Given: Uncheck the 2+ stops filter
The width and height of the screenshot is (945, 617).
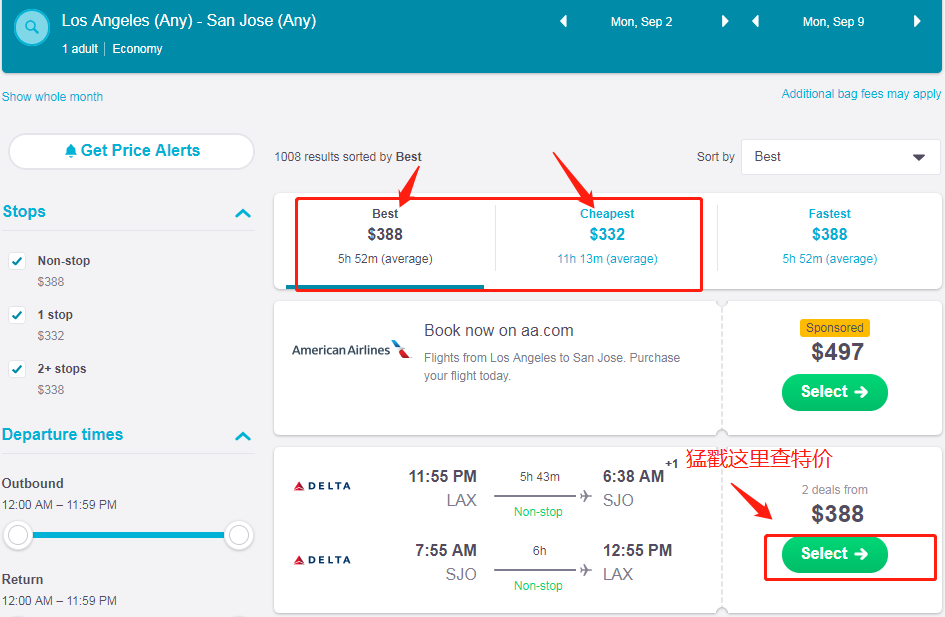Looking at the screenshot, I should click(17, 369).
